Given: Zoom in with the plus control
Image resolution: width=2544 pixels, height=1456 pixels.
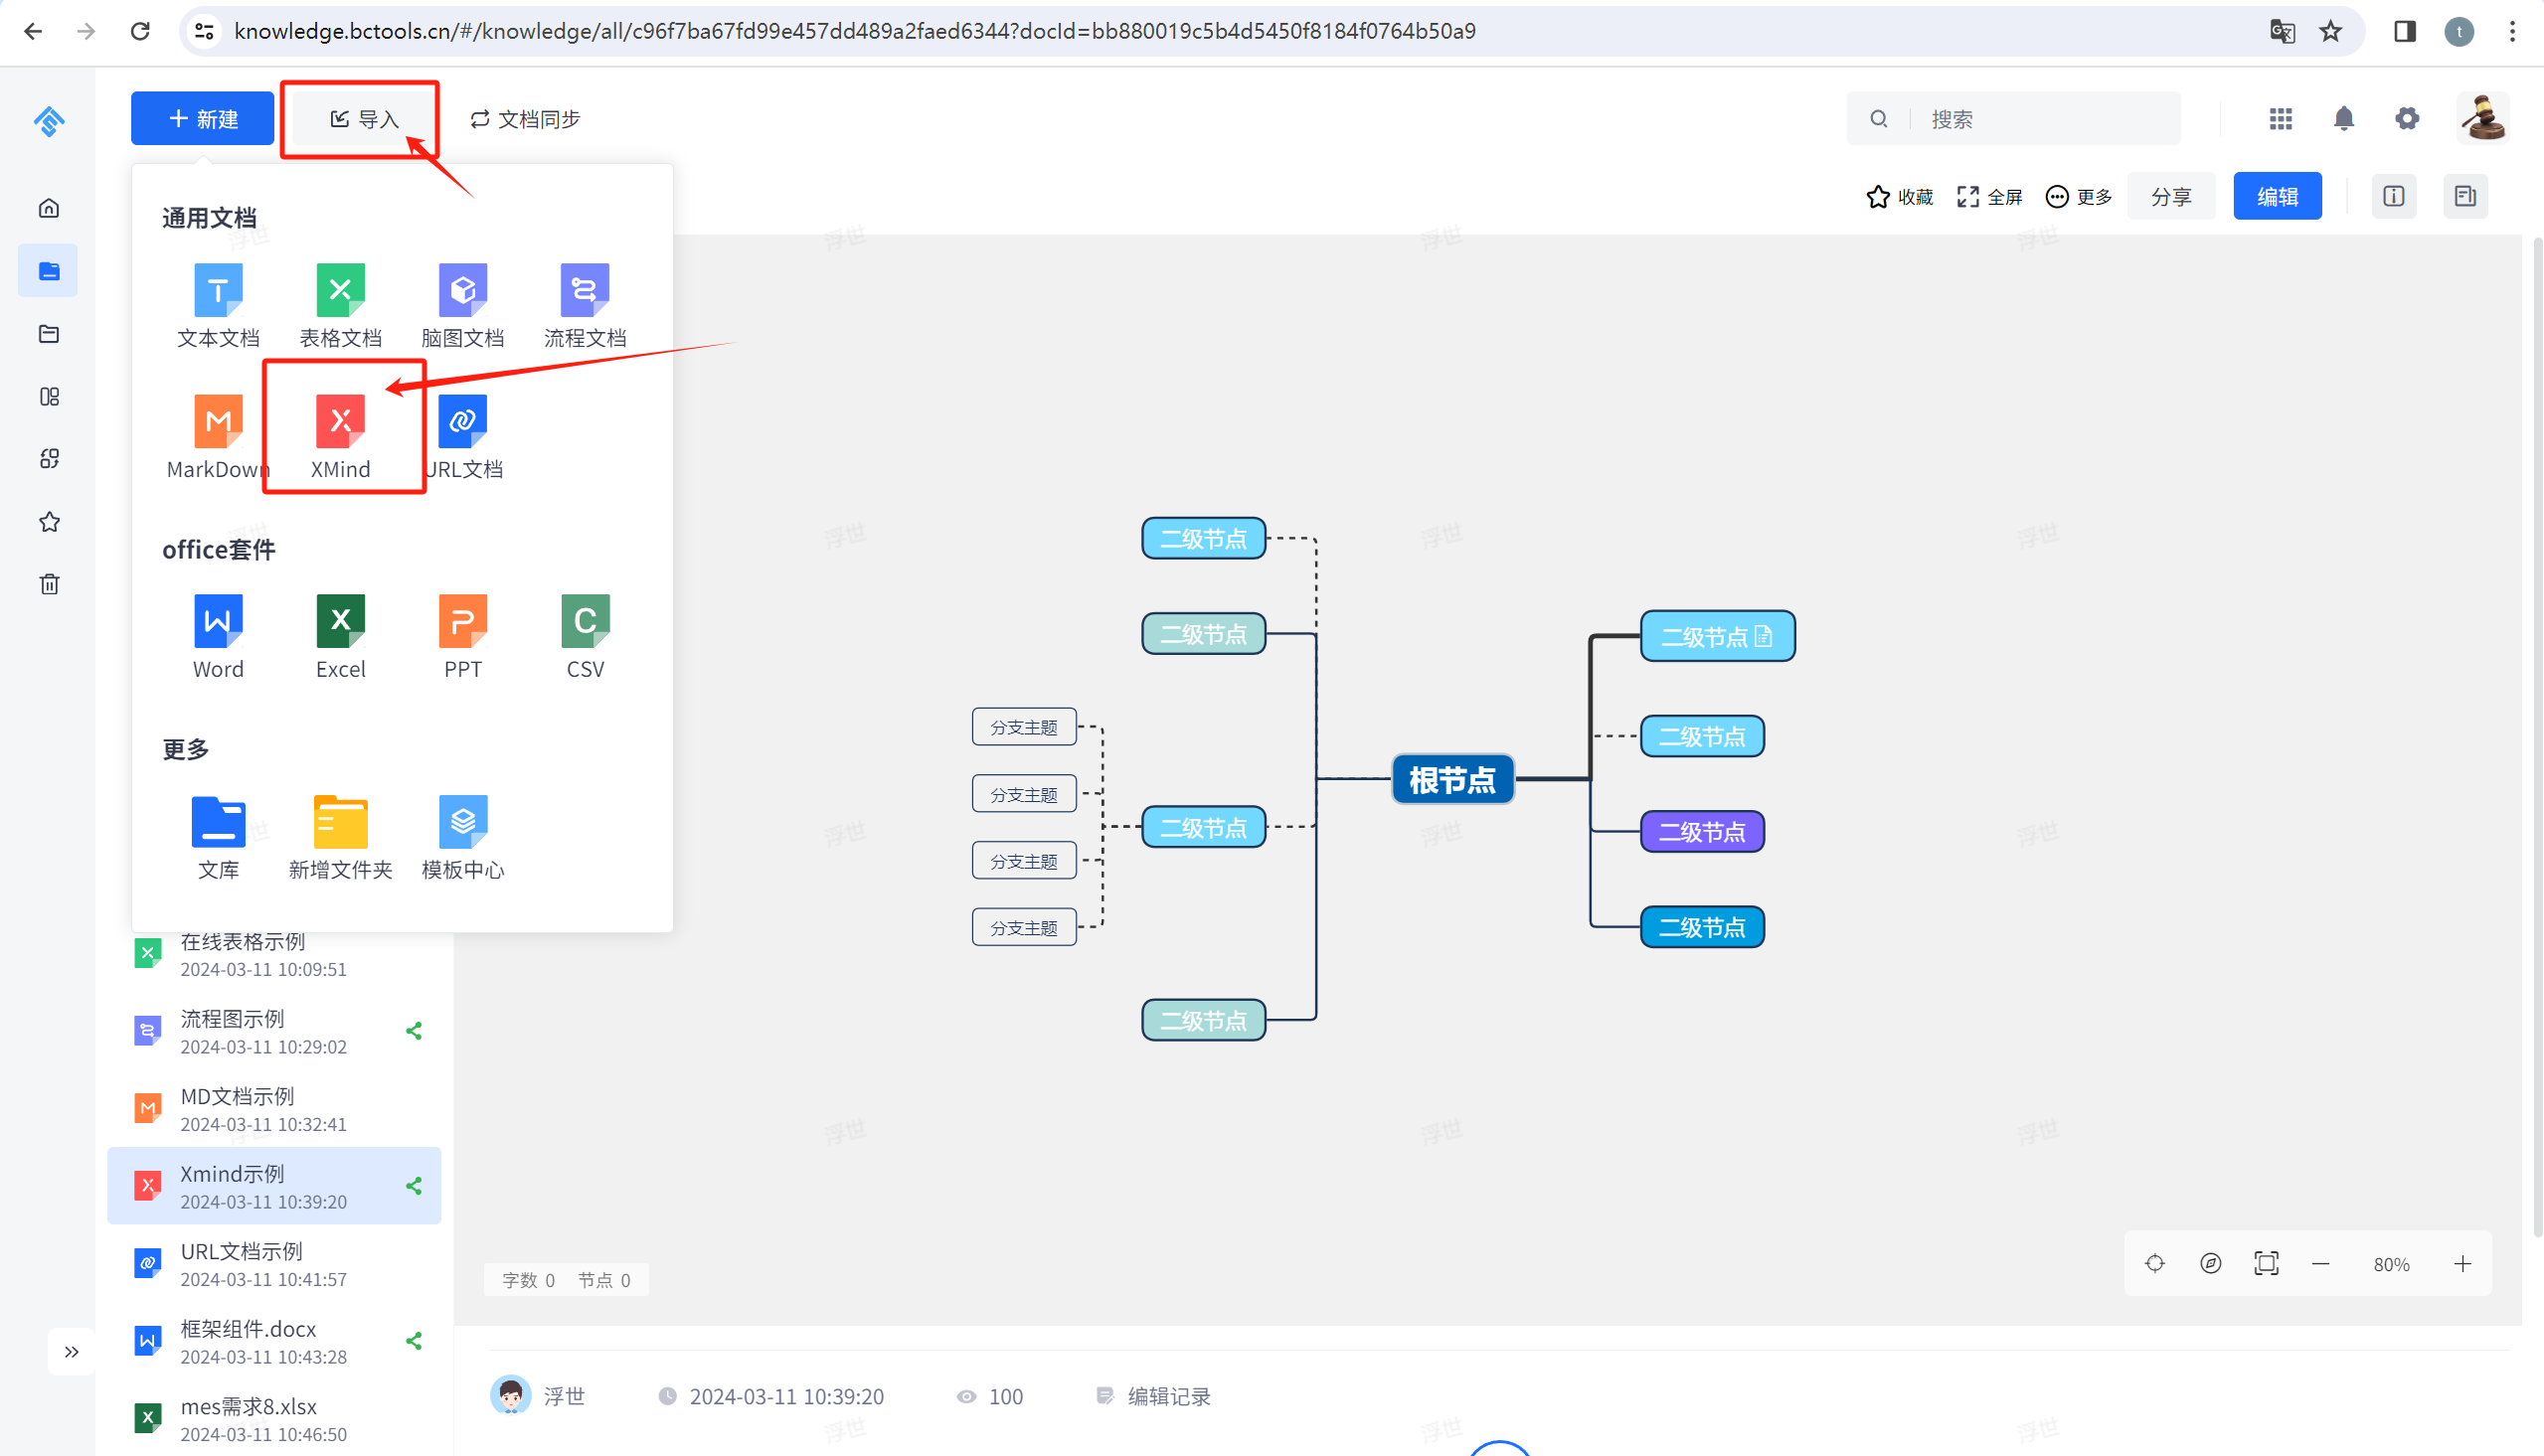Looking at the screenshot, I should 2462,1264.
